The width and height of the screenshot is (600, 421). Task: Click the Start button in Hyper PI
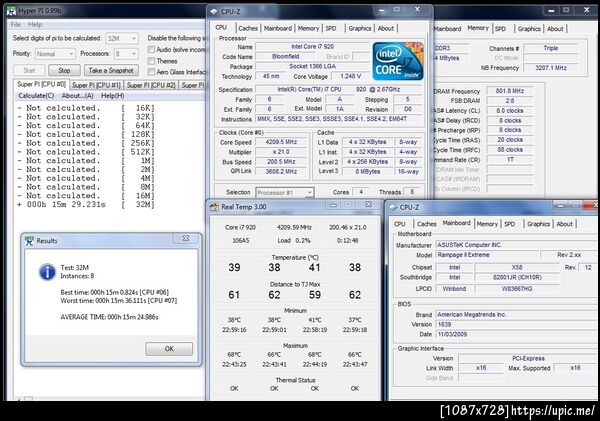pos(29,70)
